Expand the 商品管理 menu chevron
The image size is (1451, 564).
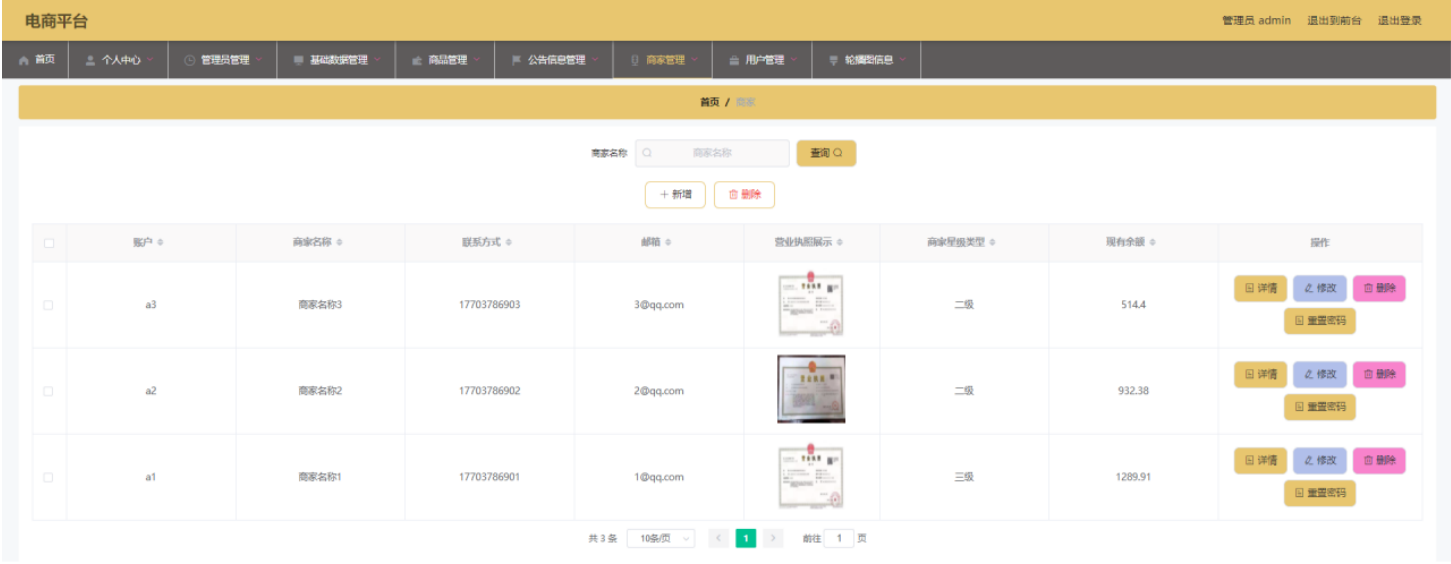[x=477, y=59]
